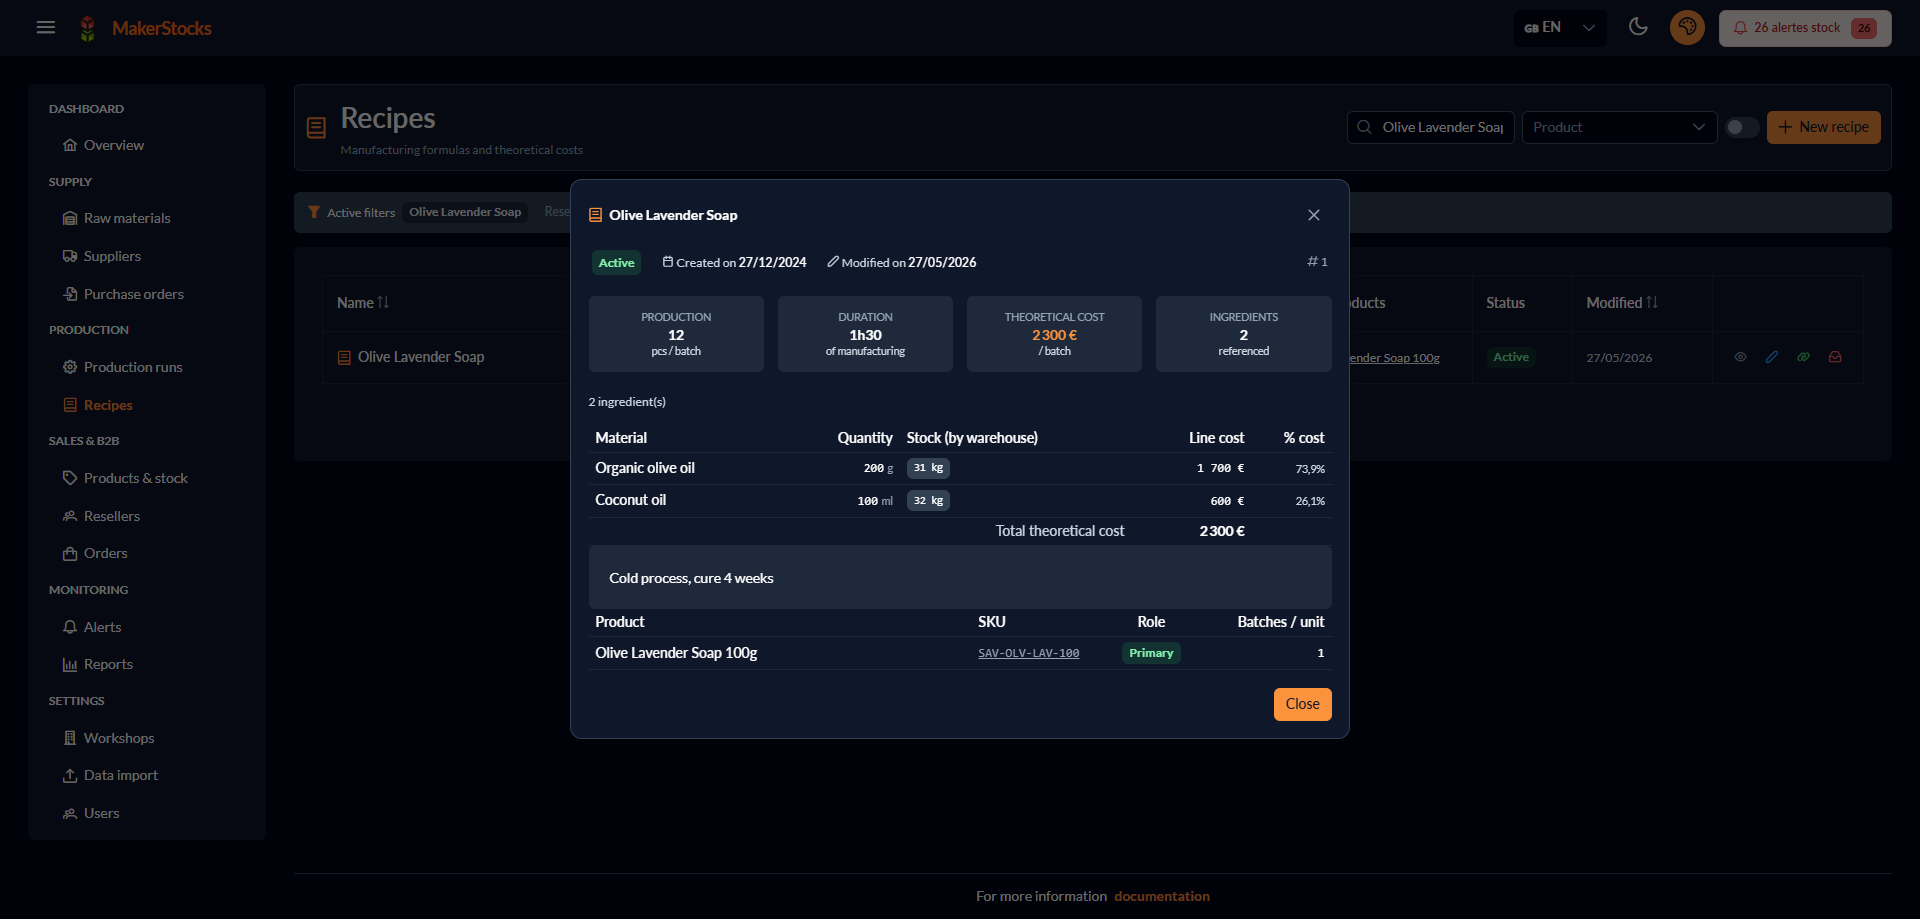Open Alerts in Monitoring
1920x919 pixels.
point(103,627)
